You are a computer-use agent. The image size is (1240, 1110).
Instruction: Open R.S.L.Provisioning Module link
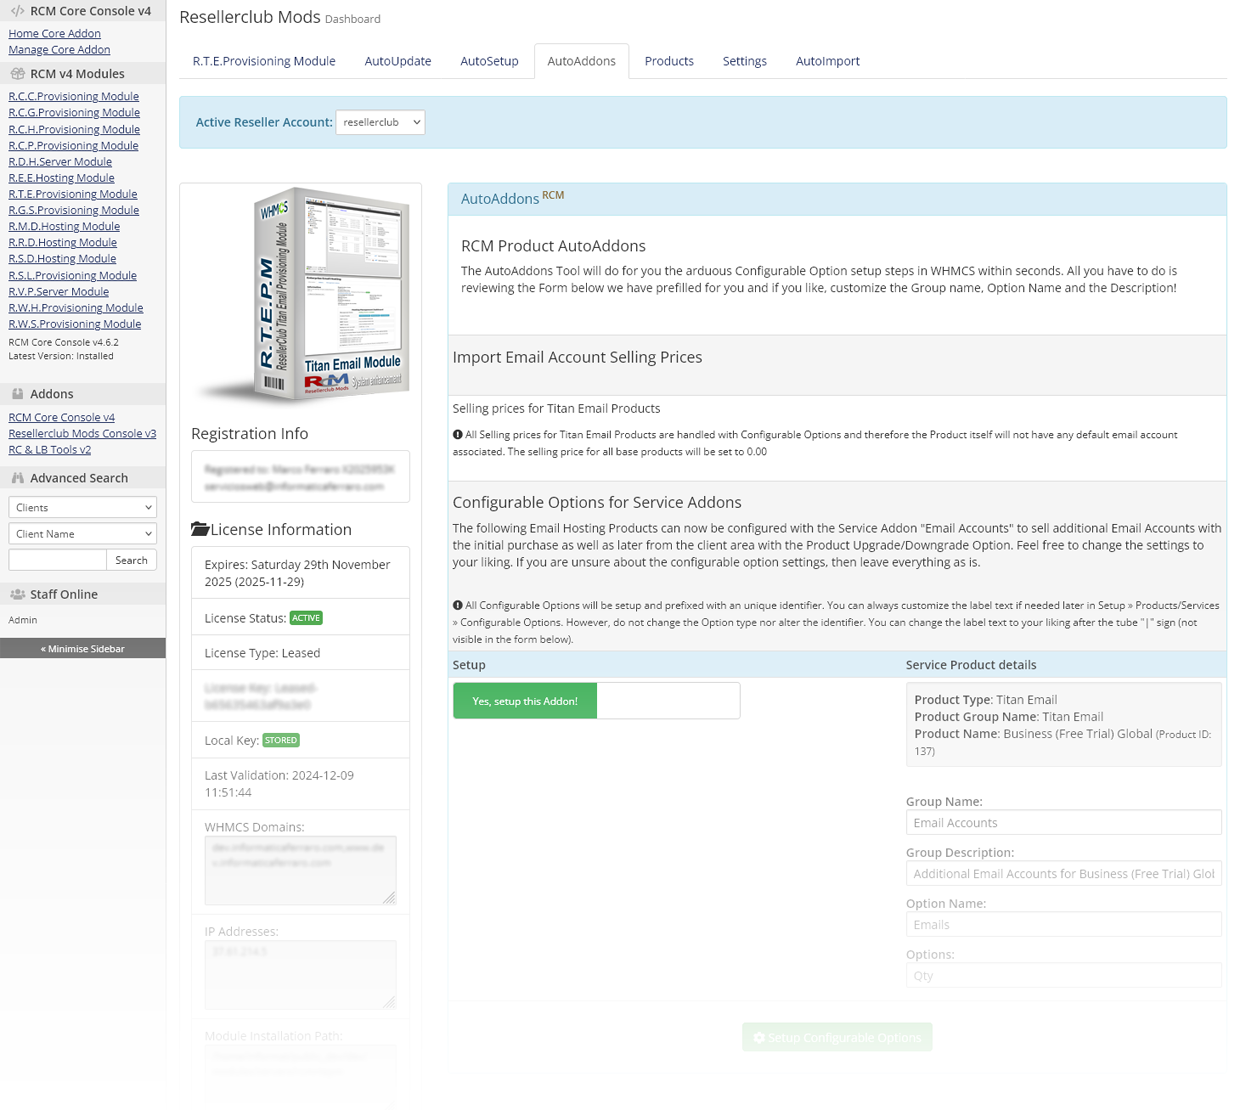click(x=73, y=275)
